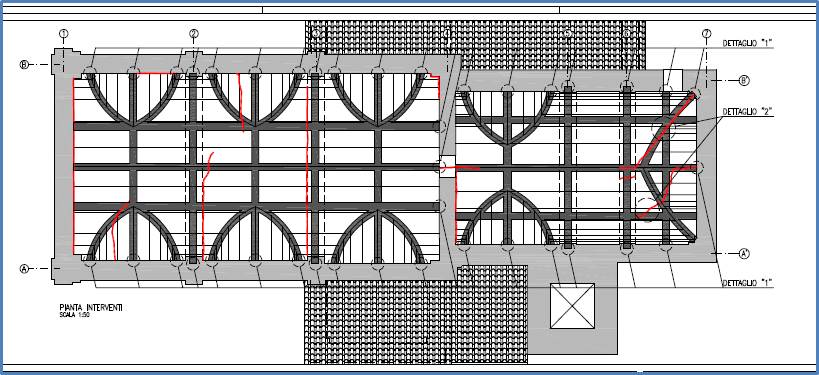
Task: Click grid axis bubble 1
Action: tap(64, 34)
